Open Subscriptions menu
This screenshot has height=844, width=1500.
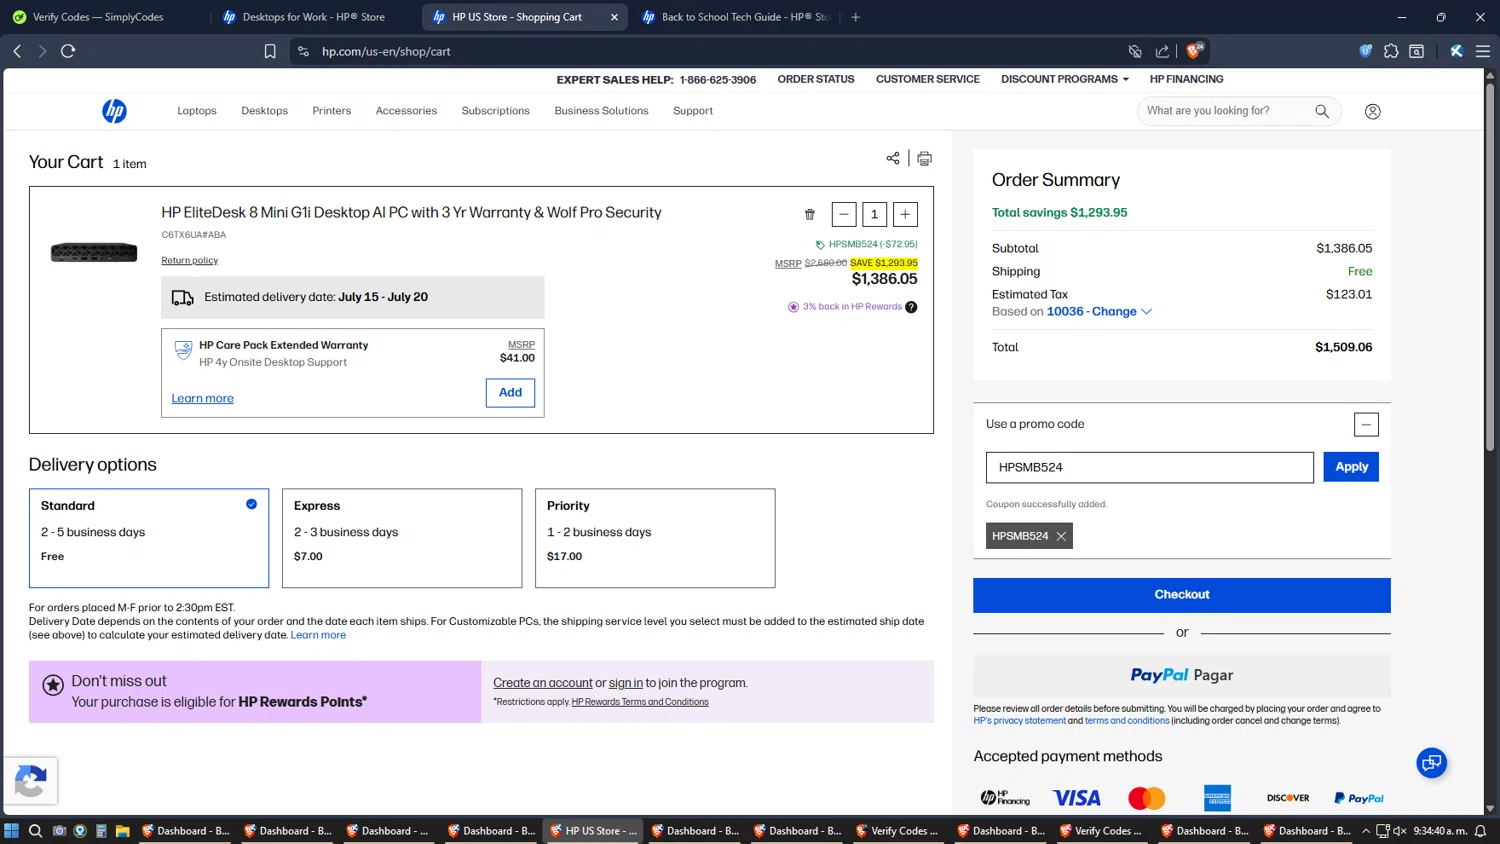(x=496, y=111)
